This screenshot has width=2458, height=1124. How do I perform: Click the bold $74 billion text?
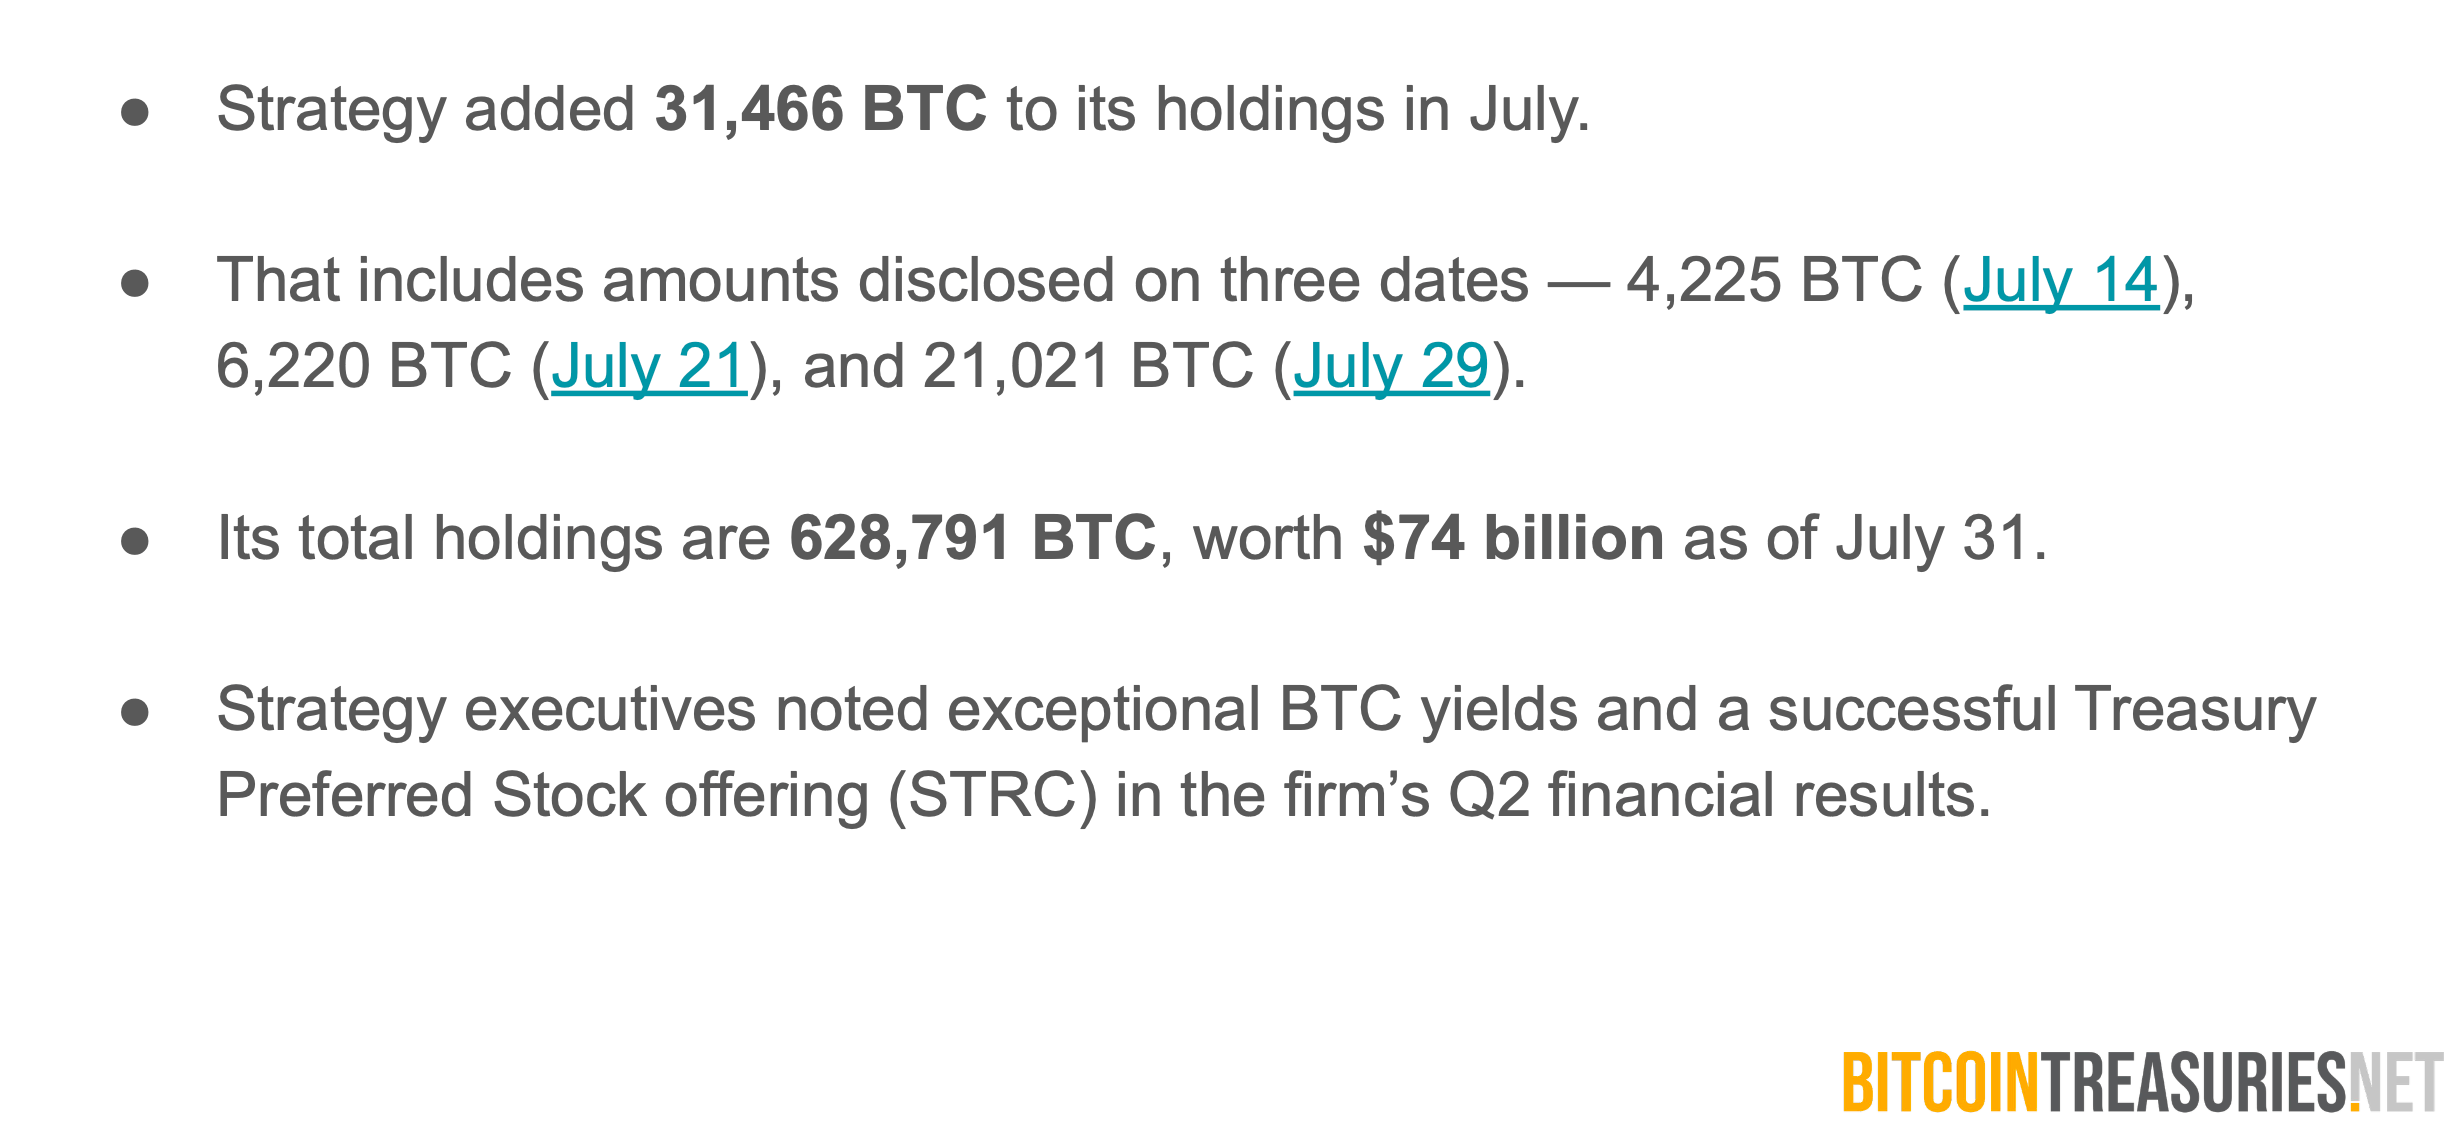[x=1512, y=539]
